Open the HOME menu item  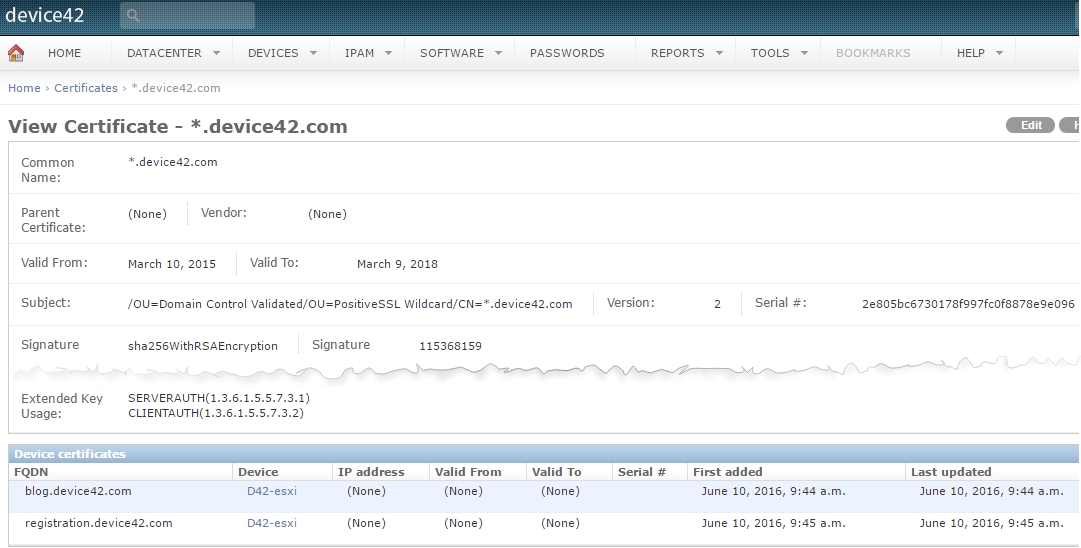pyautogui.click(x=64, y=53)
